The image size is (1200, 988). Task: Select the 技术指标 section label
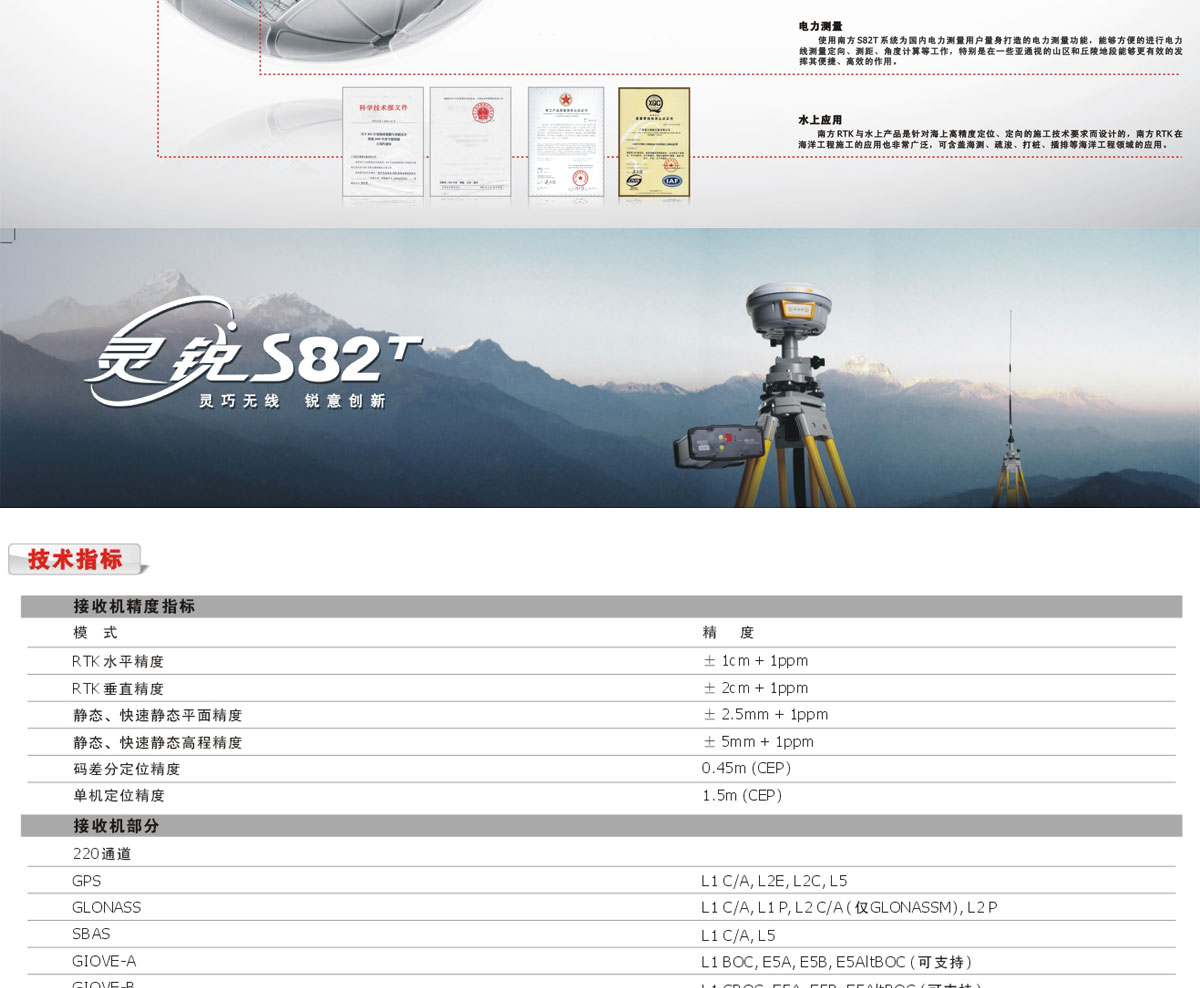pos(76,560)
